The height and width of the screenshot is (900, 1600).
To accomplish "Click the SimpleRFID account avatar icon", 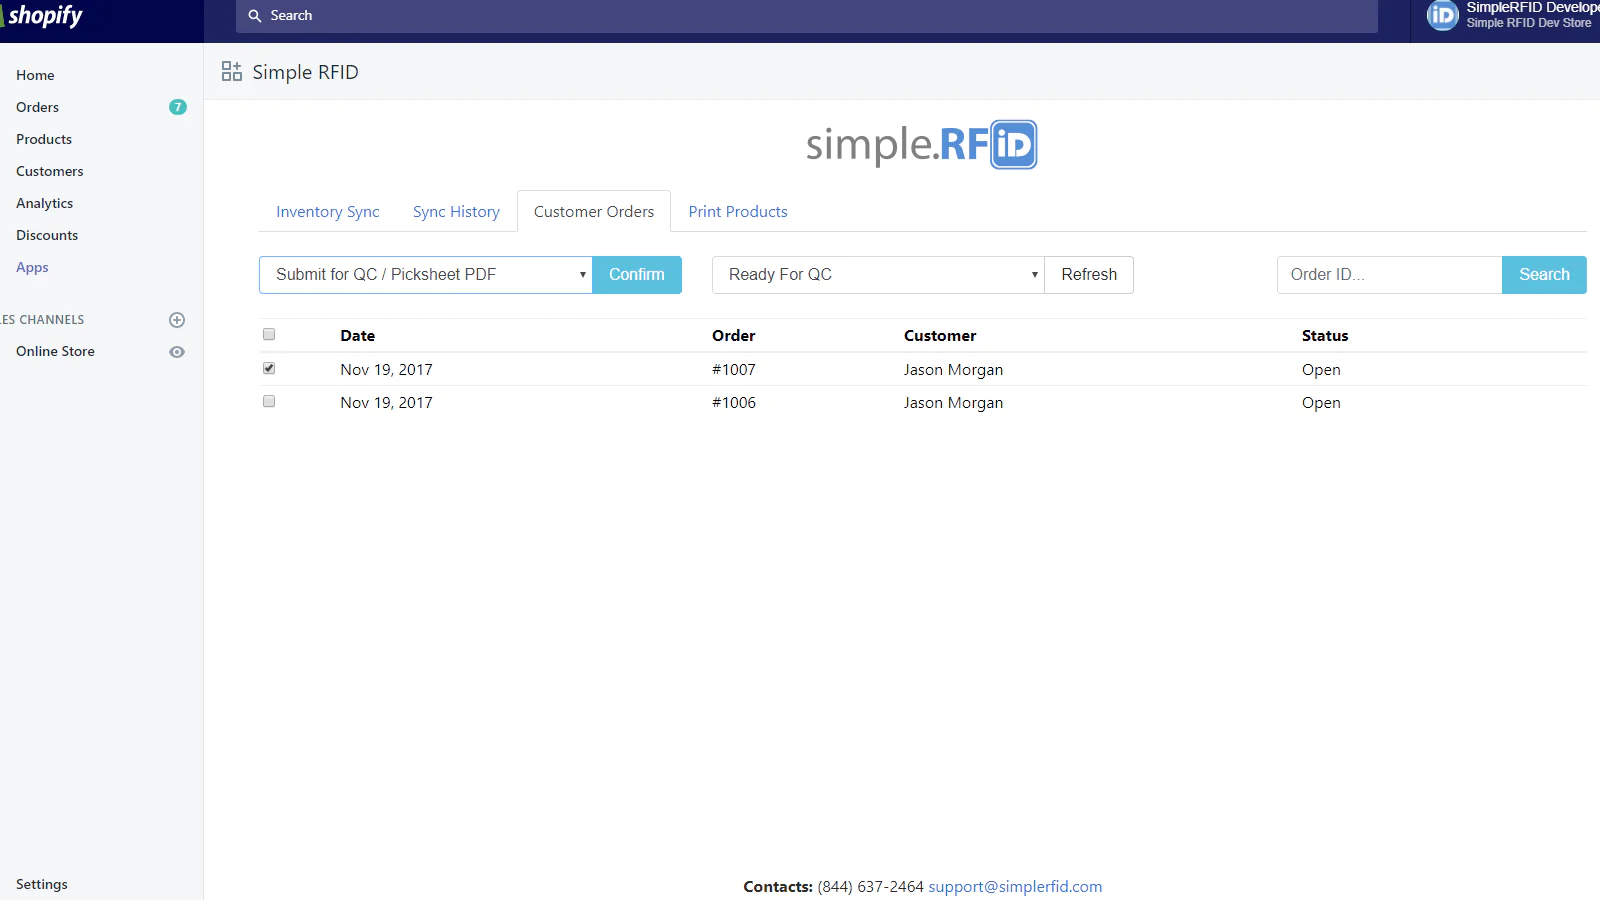I will click(x=1442, y=15).
